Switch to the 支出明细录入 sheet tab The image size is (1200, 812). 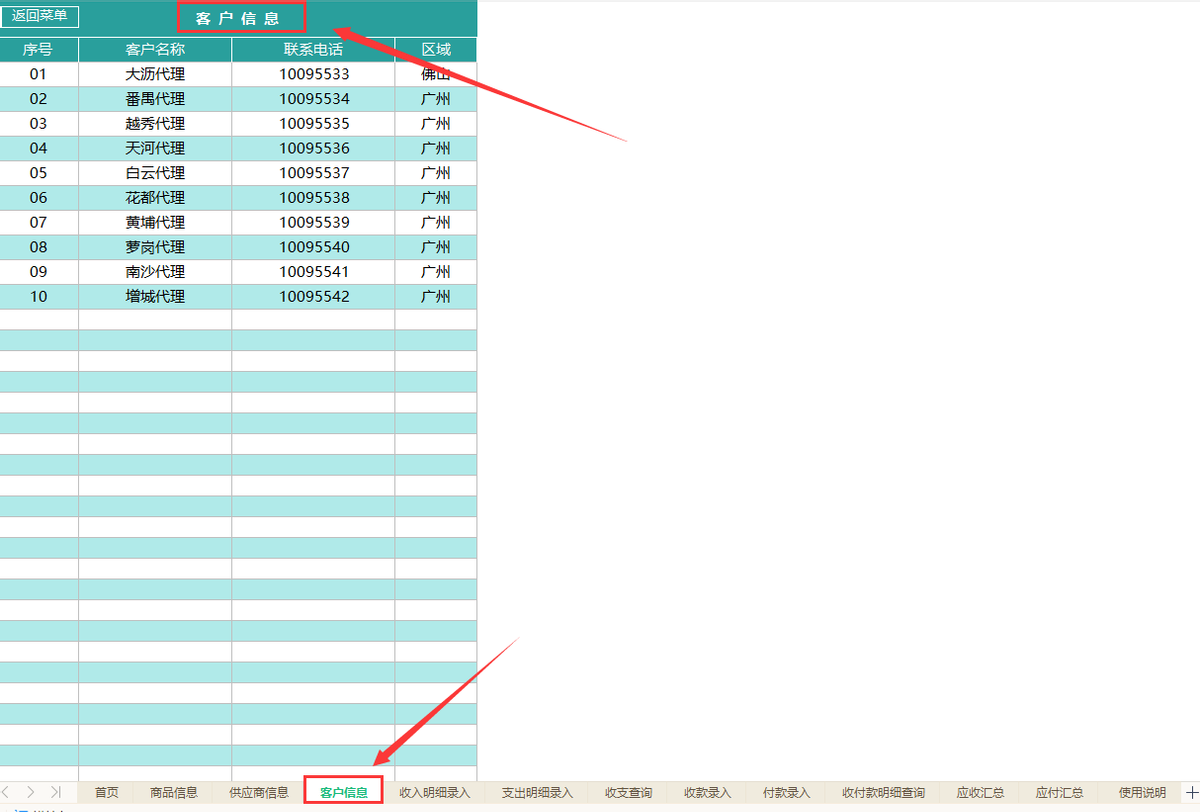coord(535,791)
